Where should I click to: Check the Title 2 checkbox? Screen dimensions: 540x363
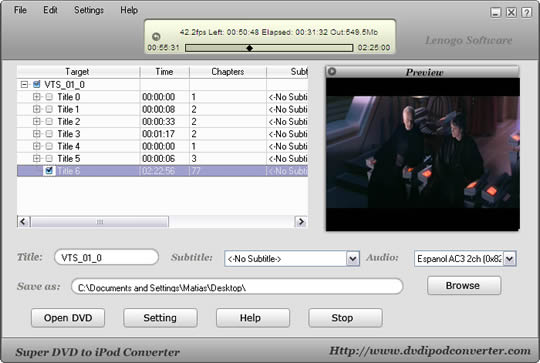[49, 122]
